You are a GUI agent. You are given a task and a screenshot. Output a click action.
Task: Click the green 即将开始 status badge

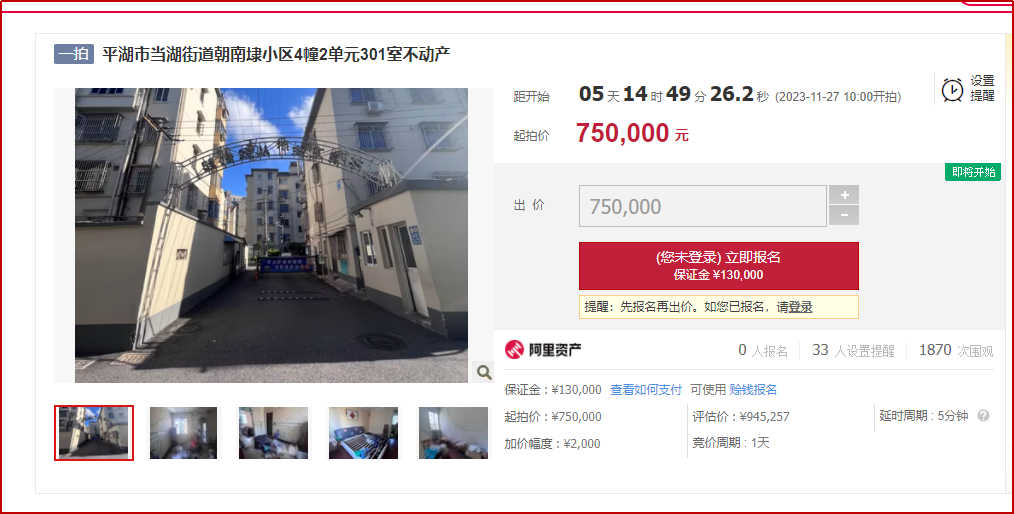tap(973, 172)
